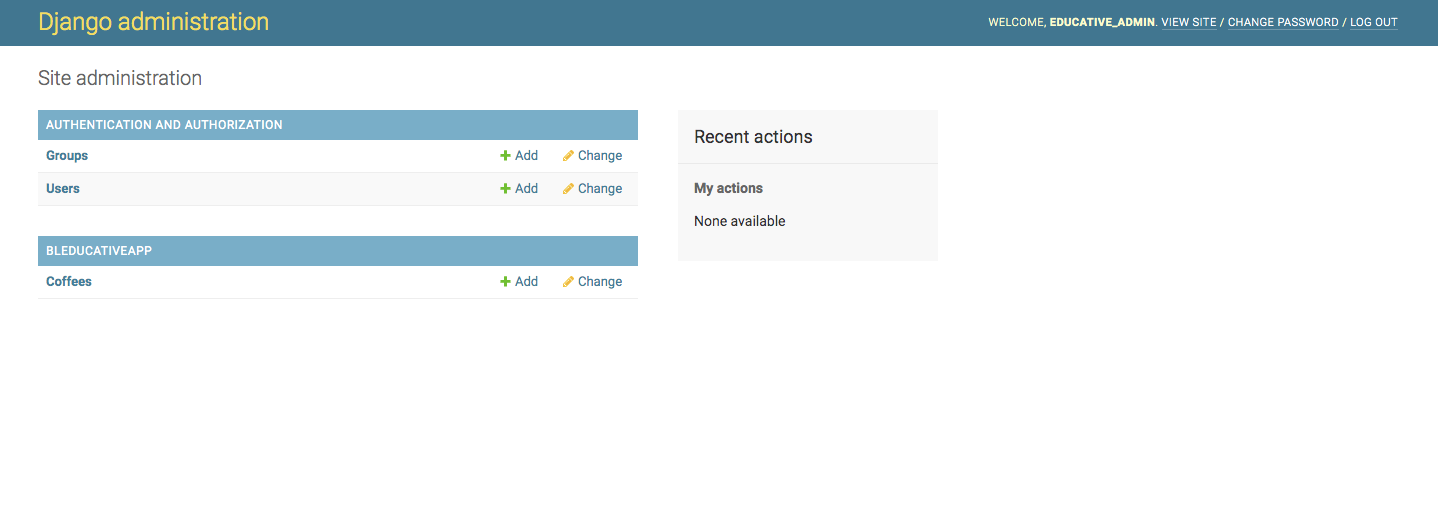Screen dimensions: 1438x510
Task: Click the Change text for Coffees
Action: coord(600,282)
